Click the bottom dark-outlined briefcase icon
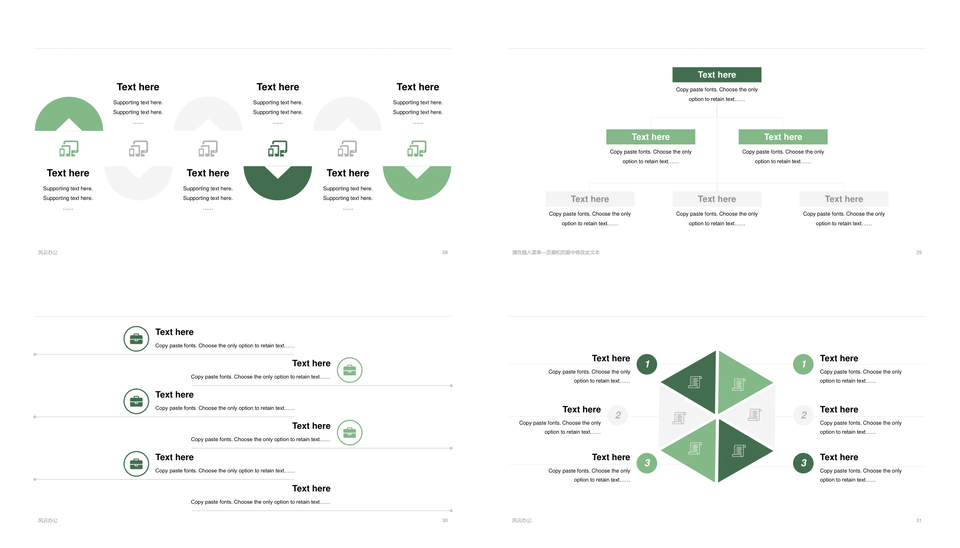Image resolution: width=960 pixels, height=548 pixels. coord(137,463)
